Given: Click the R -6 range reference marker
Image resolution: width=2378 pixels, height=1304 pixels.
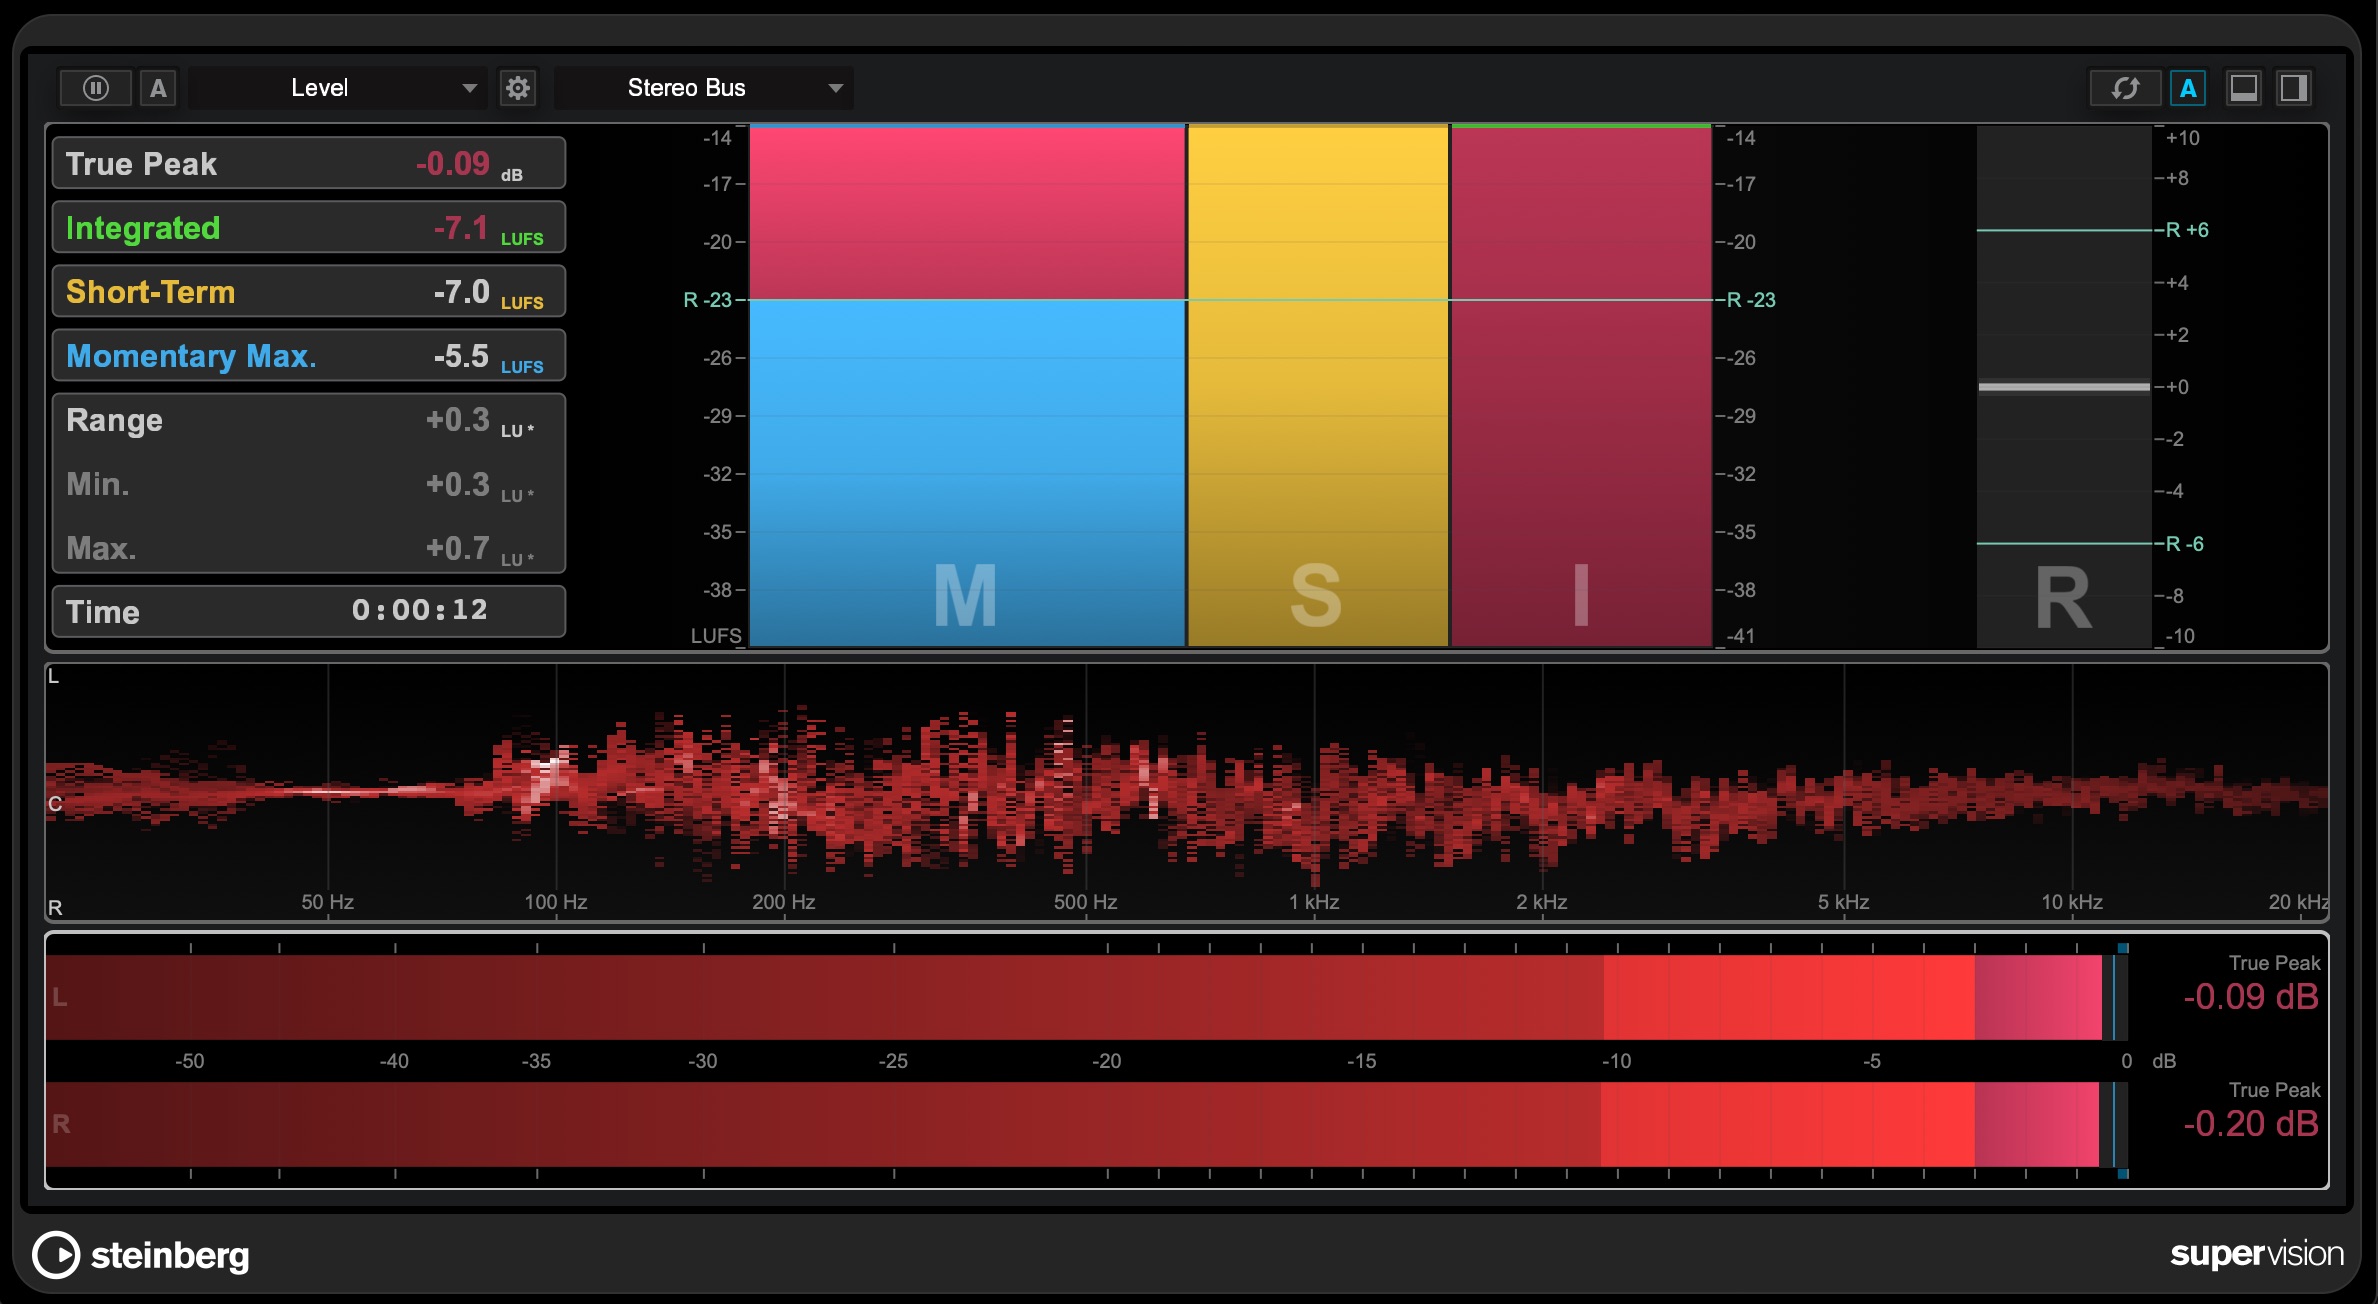Looking at the screenshot, I should click(x=2185, y=544).
